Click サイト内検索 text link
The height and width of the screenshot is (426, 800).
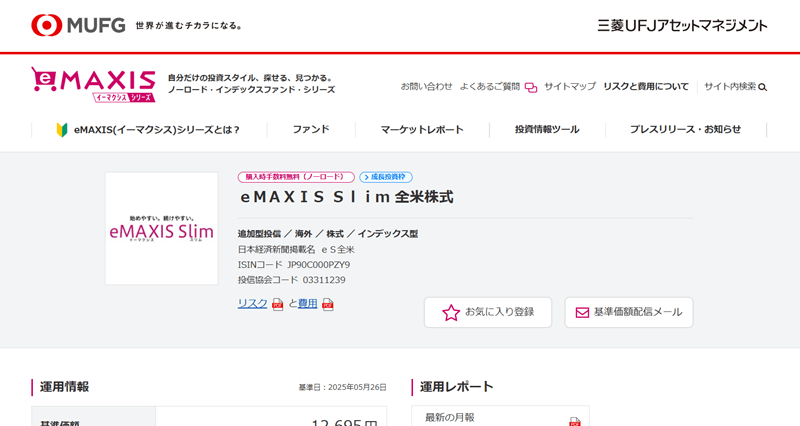point(731,87)
